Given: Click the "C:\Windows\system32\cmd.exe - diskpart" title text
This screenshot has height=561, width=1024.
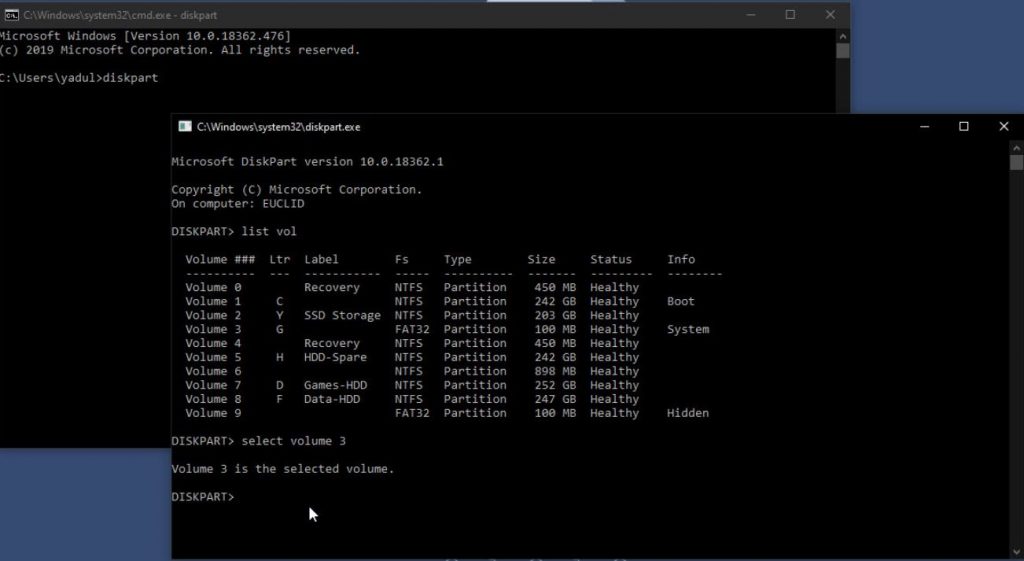Looking at the screenshot, I should [120, 15].
